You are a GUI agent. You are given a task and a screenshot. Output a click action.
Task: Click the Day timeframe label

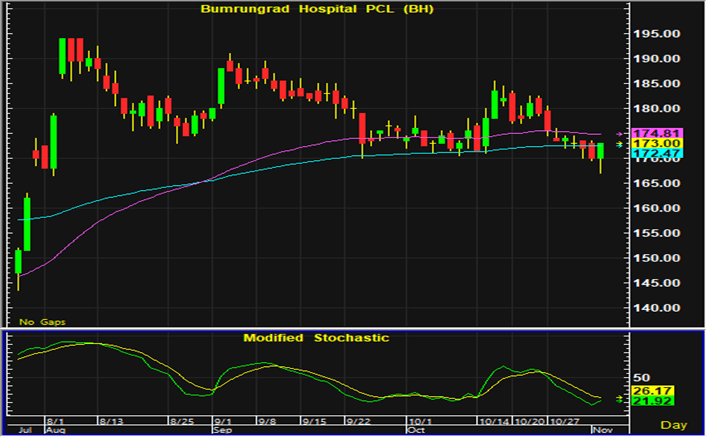677,426
